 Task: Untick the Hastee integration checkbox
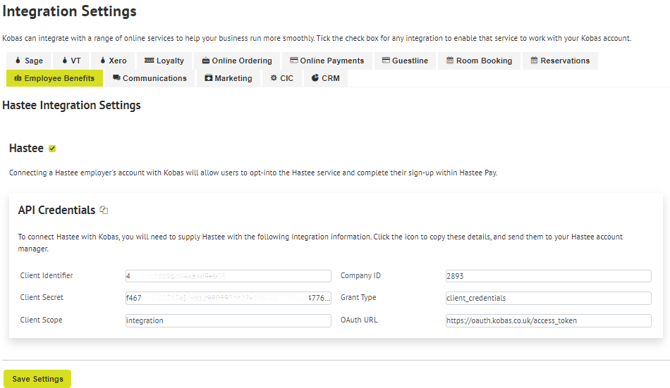(x=52, y=148)
